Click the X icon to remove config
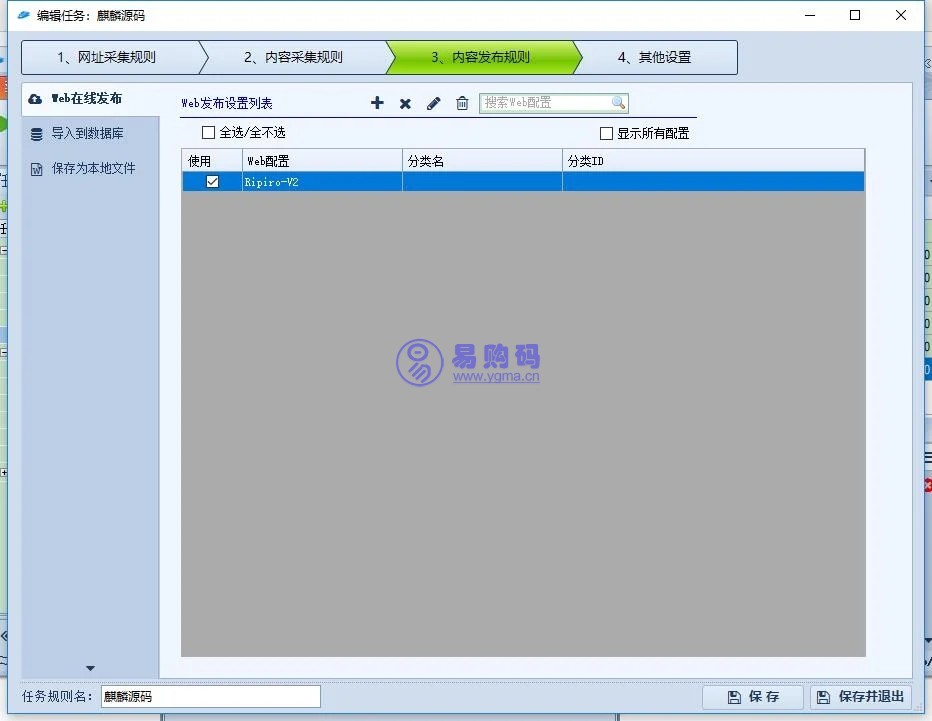The image size is (932, 721). point(405,103)
